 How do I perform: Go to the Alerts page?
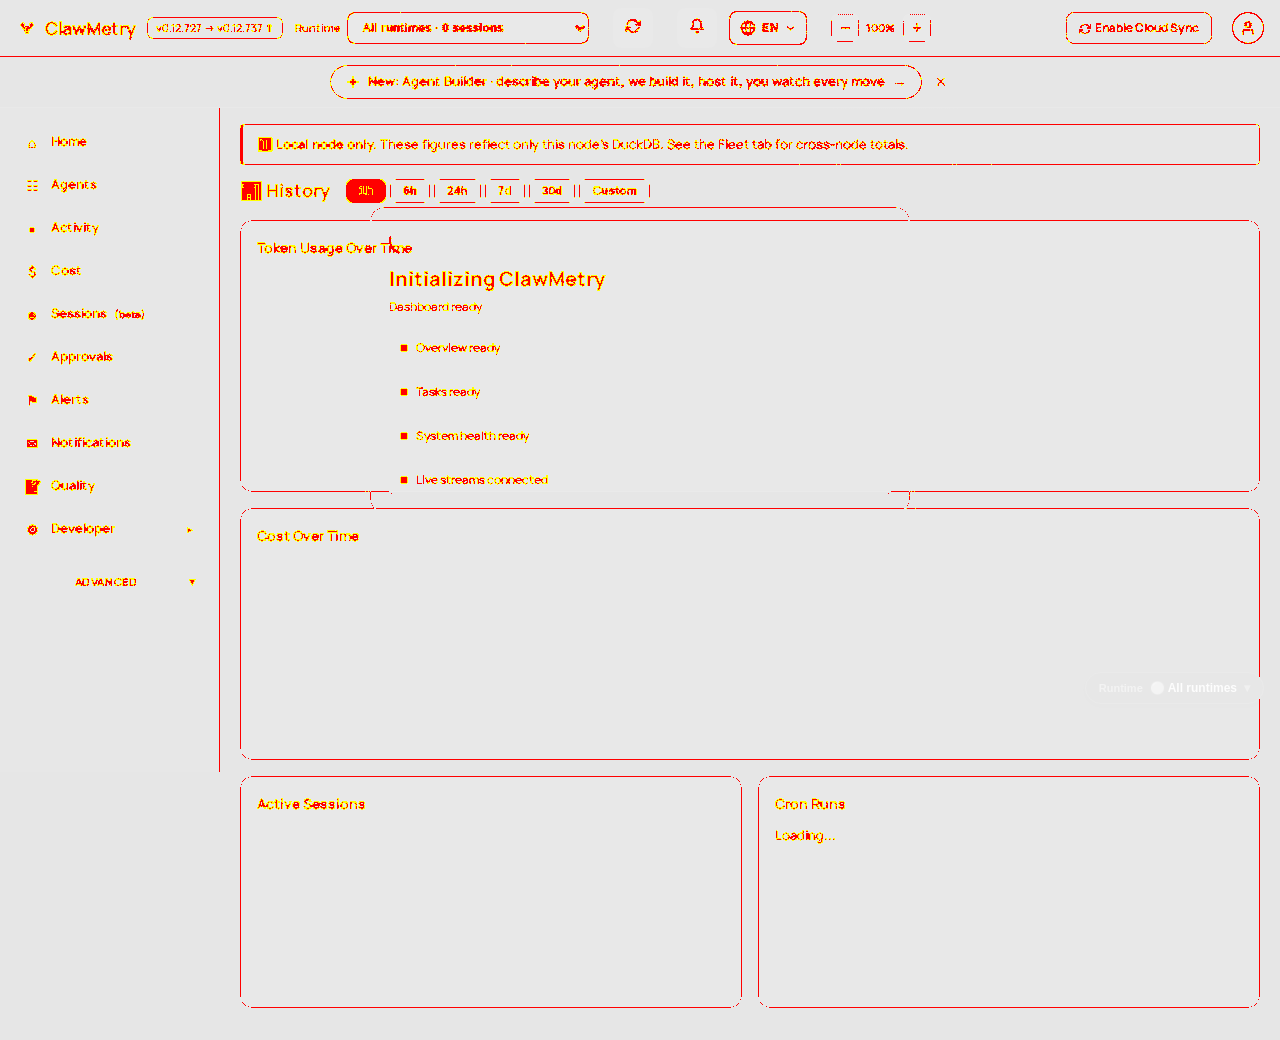coord(70,400)
